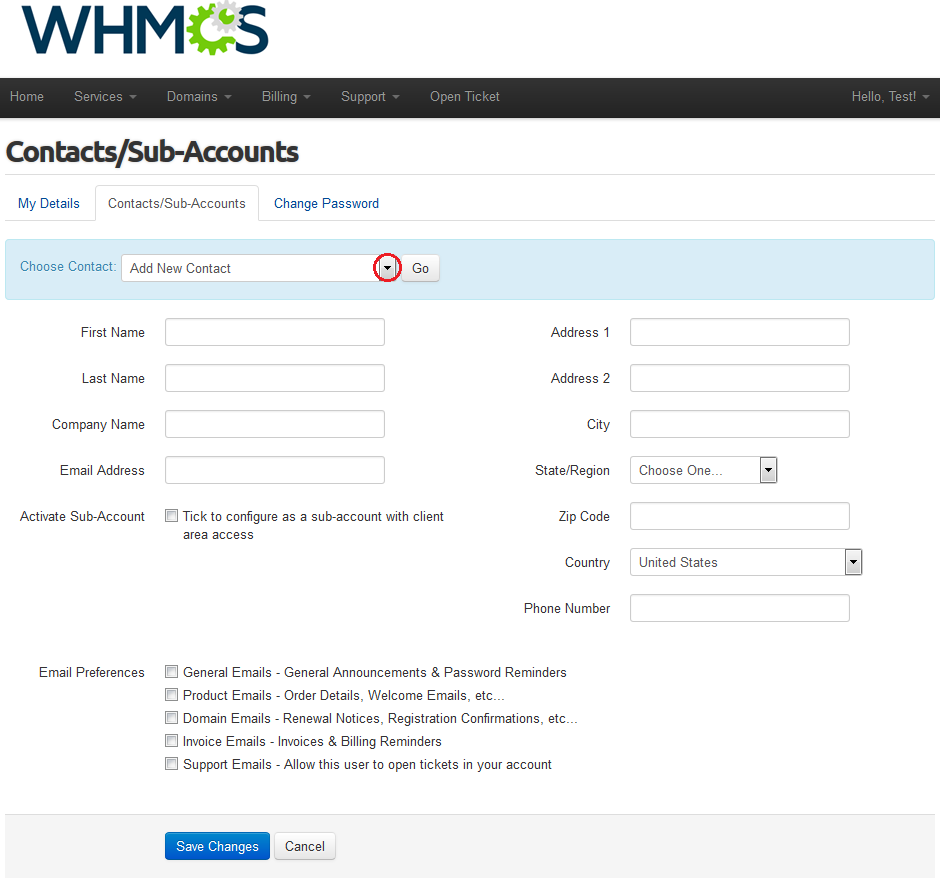Click the Choose Contact label
940x883 pixels.
[x=68, y=267]
